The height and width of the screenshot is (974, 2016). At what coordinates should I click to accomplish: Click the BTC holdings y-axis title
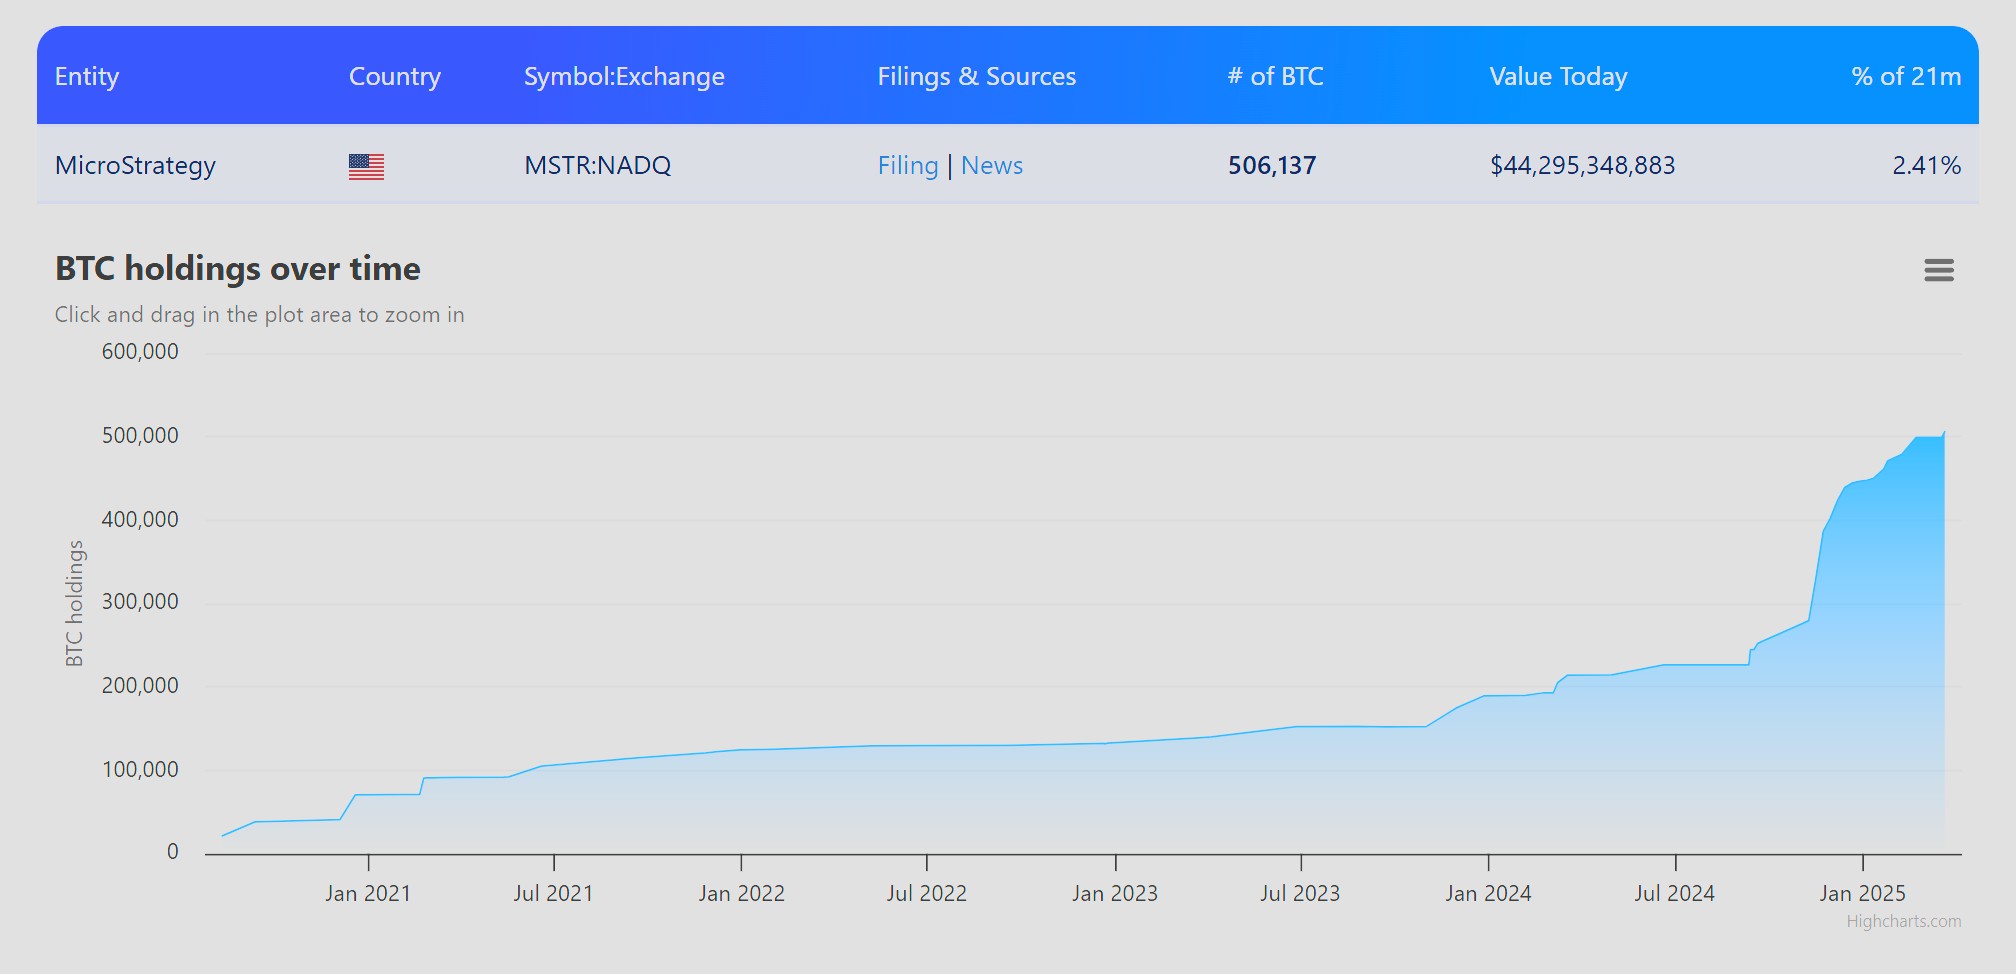point(74,603)
